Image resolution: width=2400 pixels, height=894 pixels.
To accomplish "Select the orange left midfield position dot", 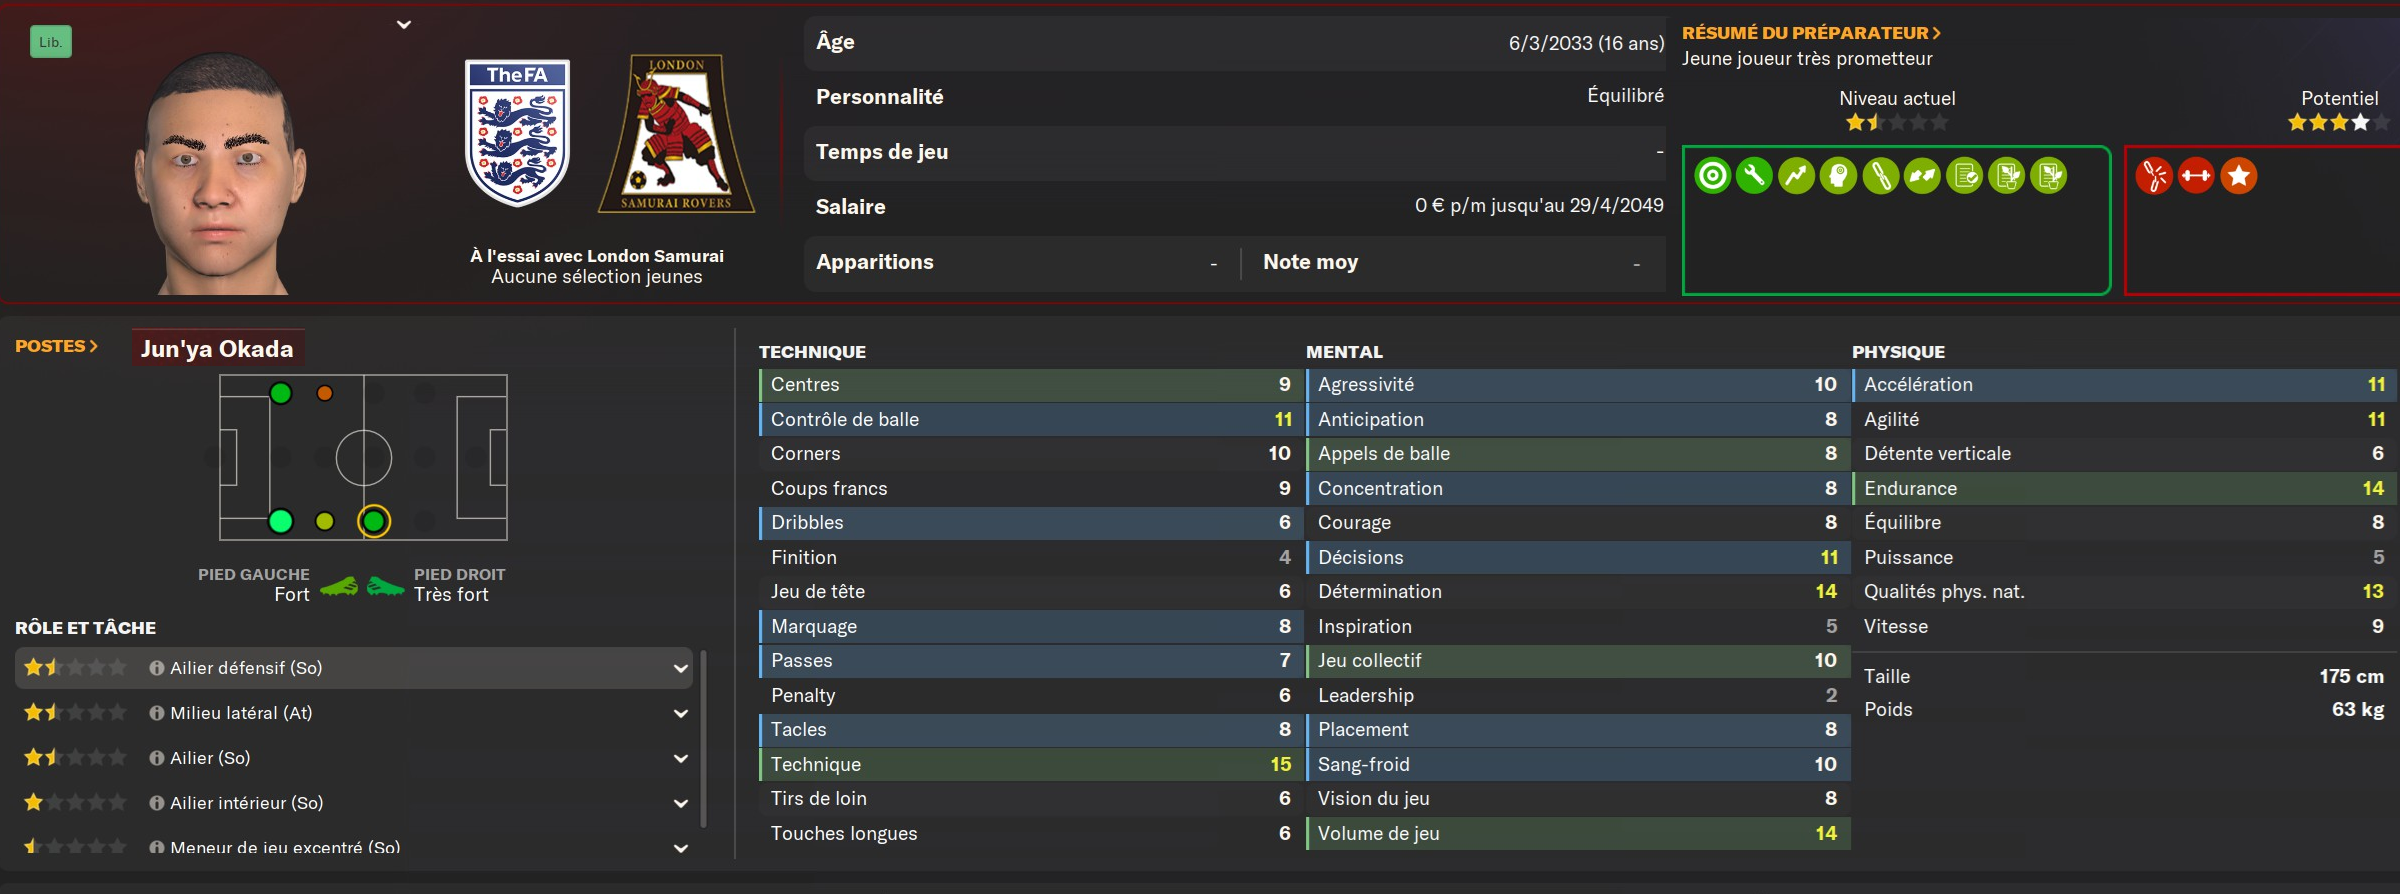I will pos(325,393).
